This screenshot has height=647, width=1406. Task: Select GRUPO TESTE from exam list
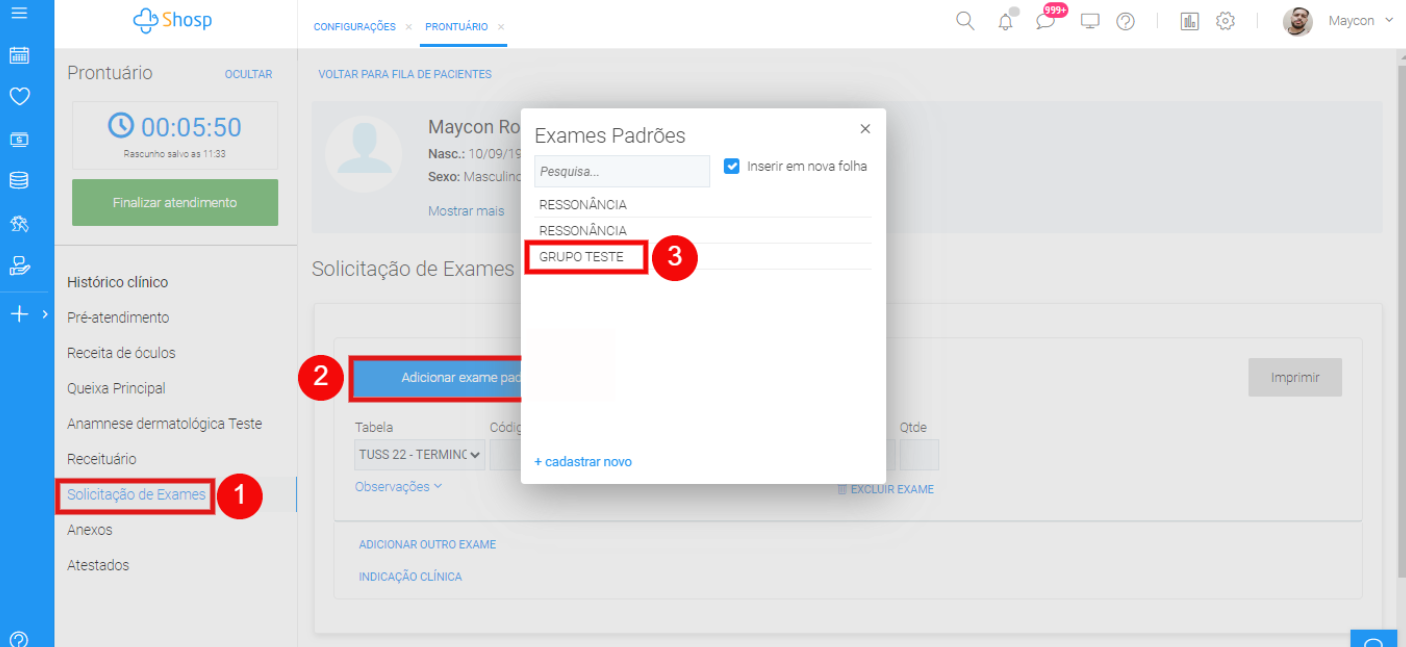[581, 257]
